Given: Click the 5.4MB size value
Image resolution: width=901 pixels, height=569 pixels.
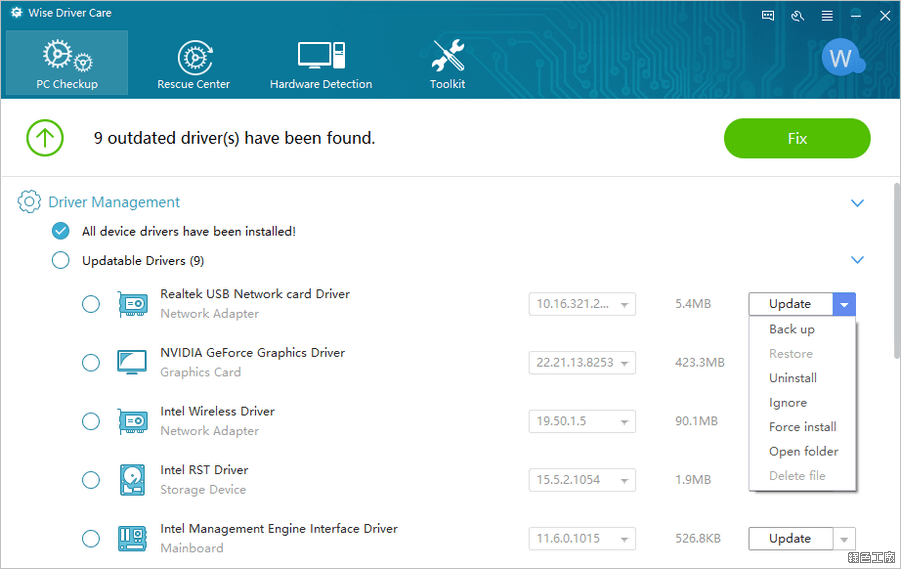Looking at the screenshot, I should pyautogui.click(x=693, y=304).
